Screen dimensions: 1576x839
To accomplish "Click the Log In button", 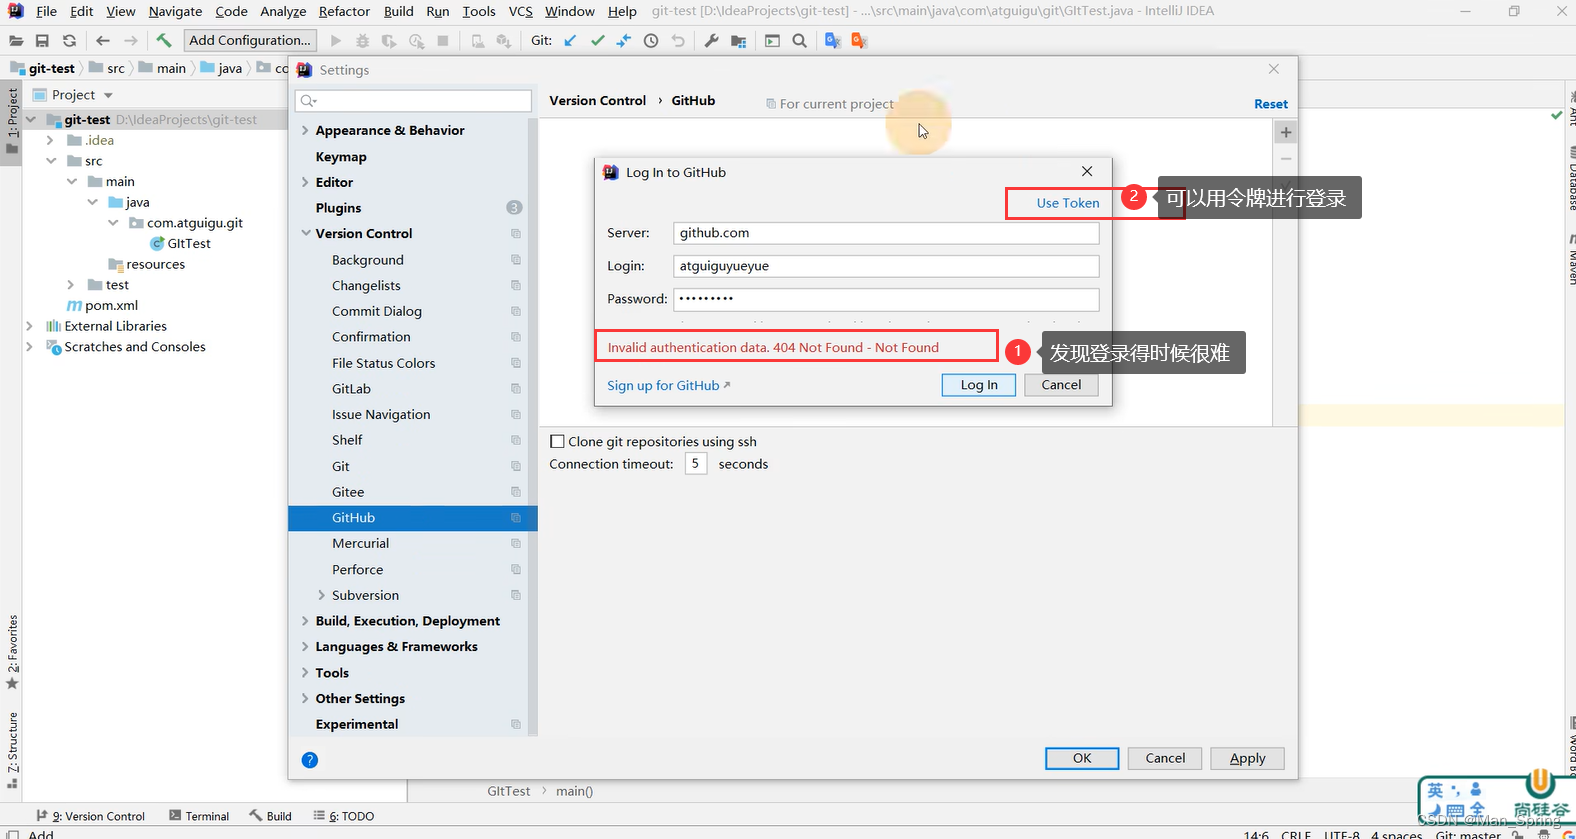I will (x=979, y=385).
